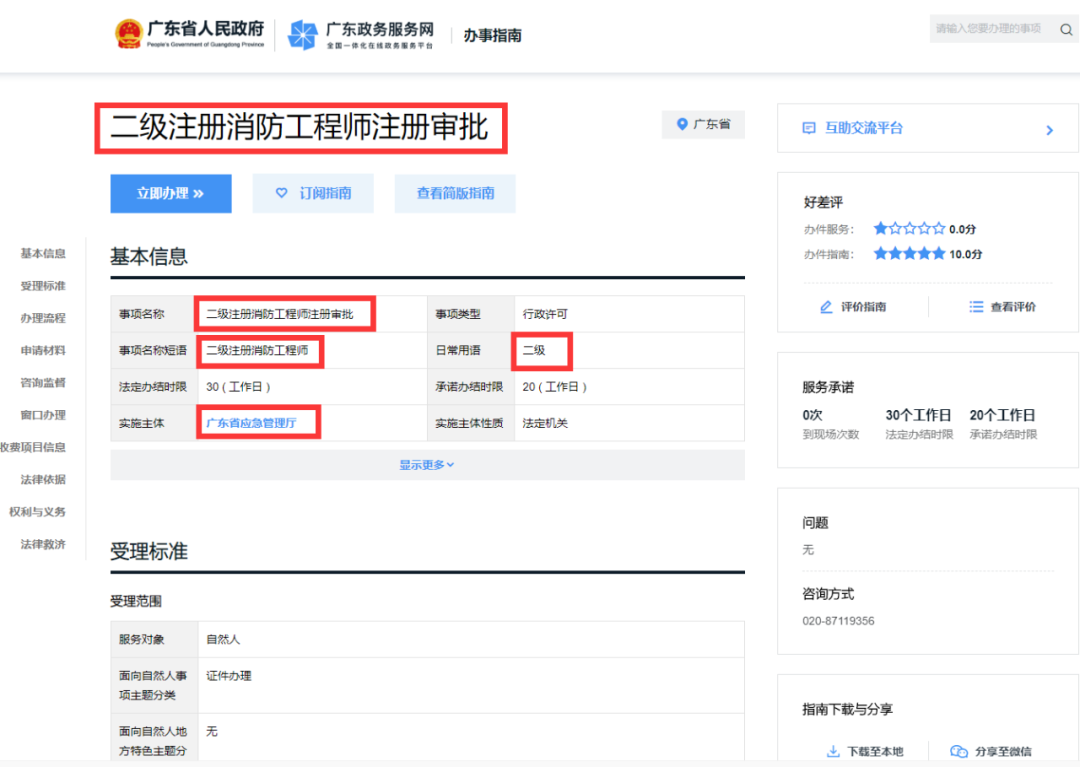
Task: Click the search magnifier icon
Action: click(1066, 29)
